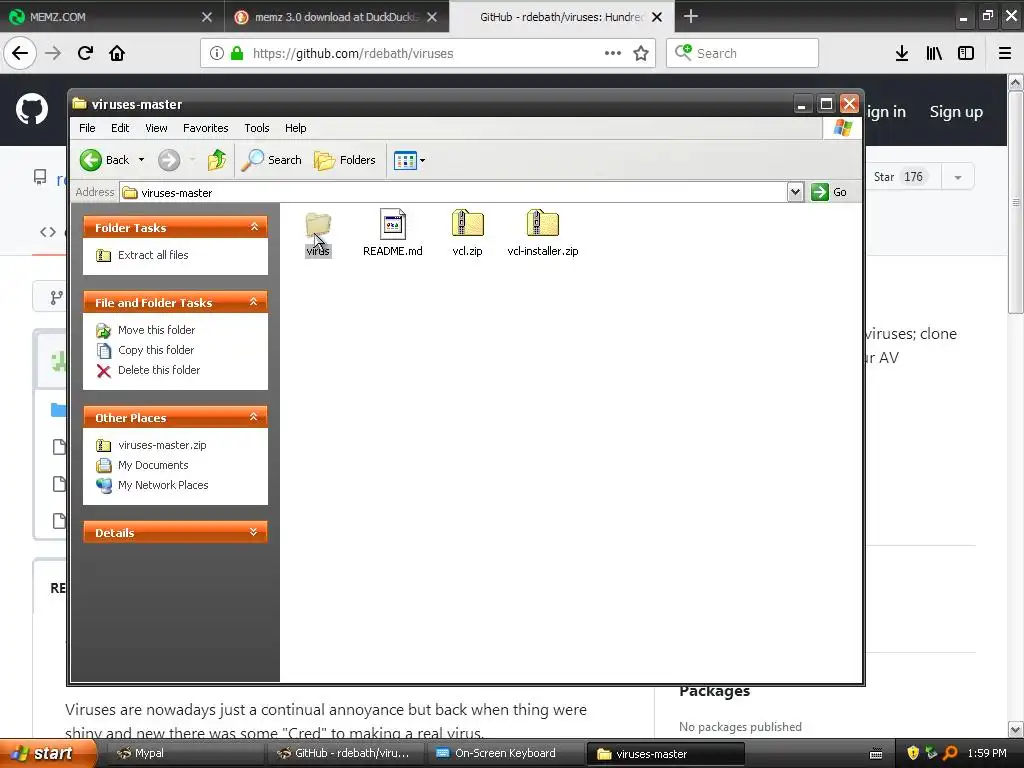Viewport: 1024px width, 768px height.
Task: Bookmark this page with star icon
Action: (x=641, y=53)
